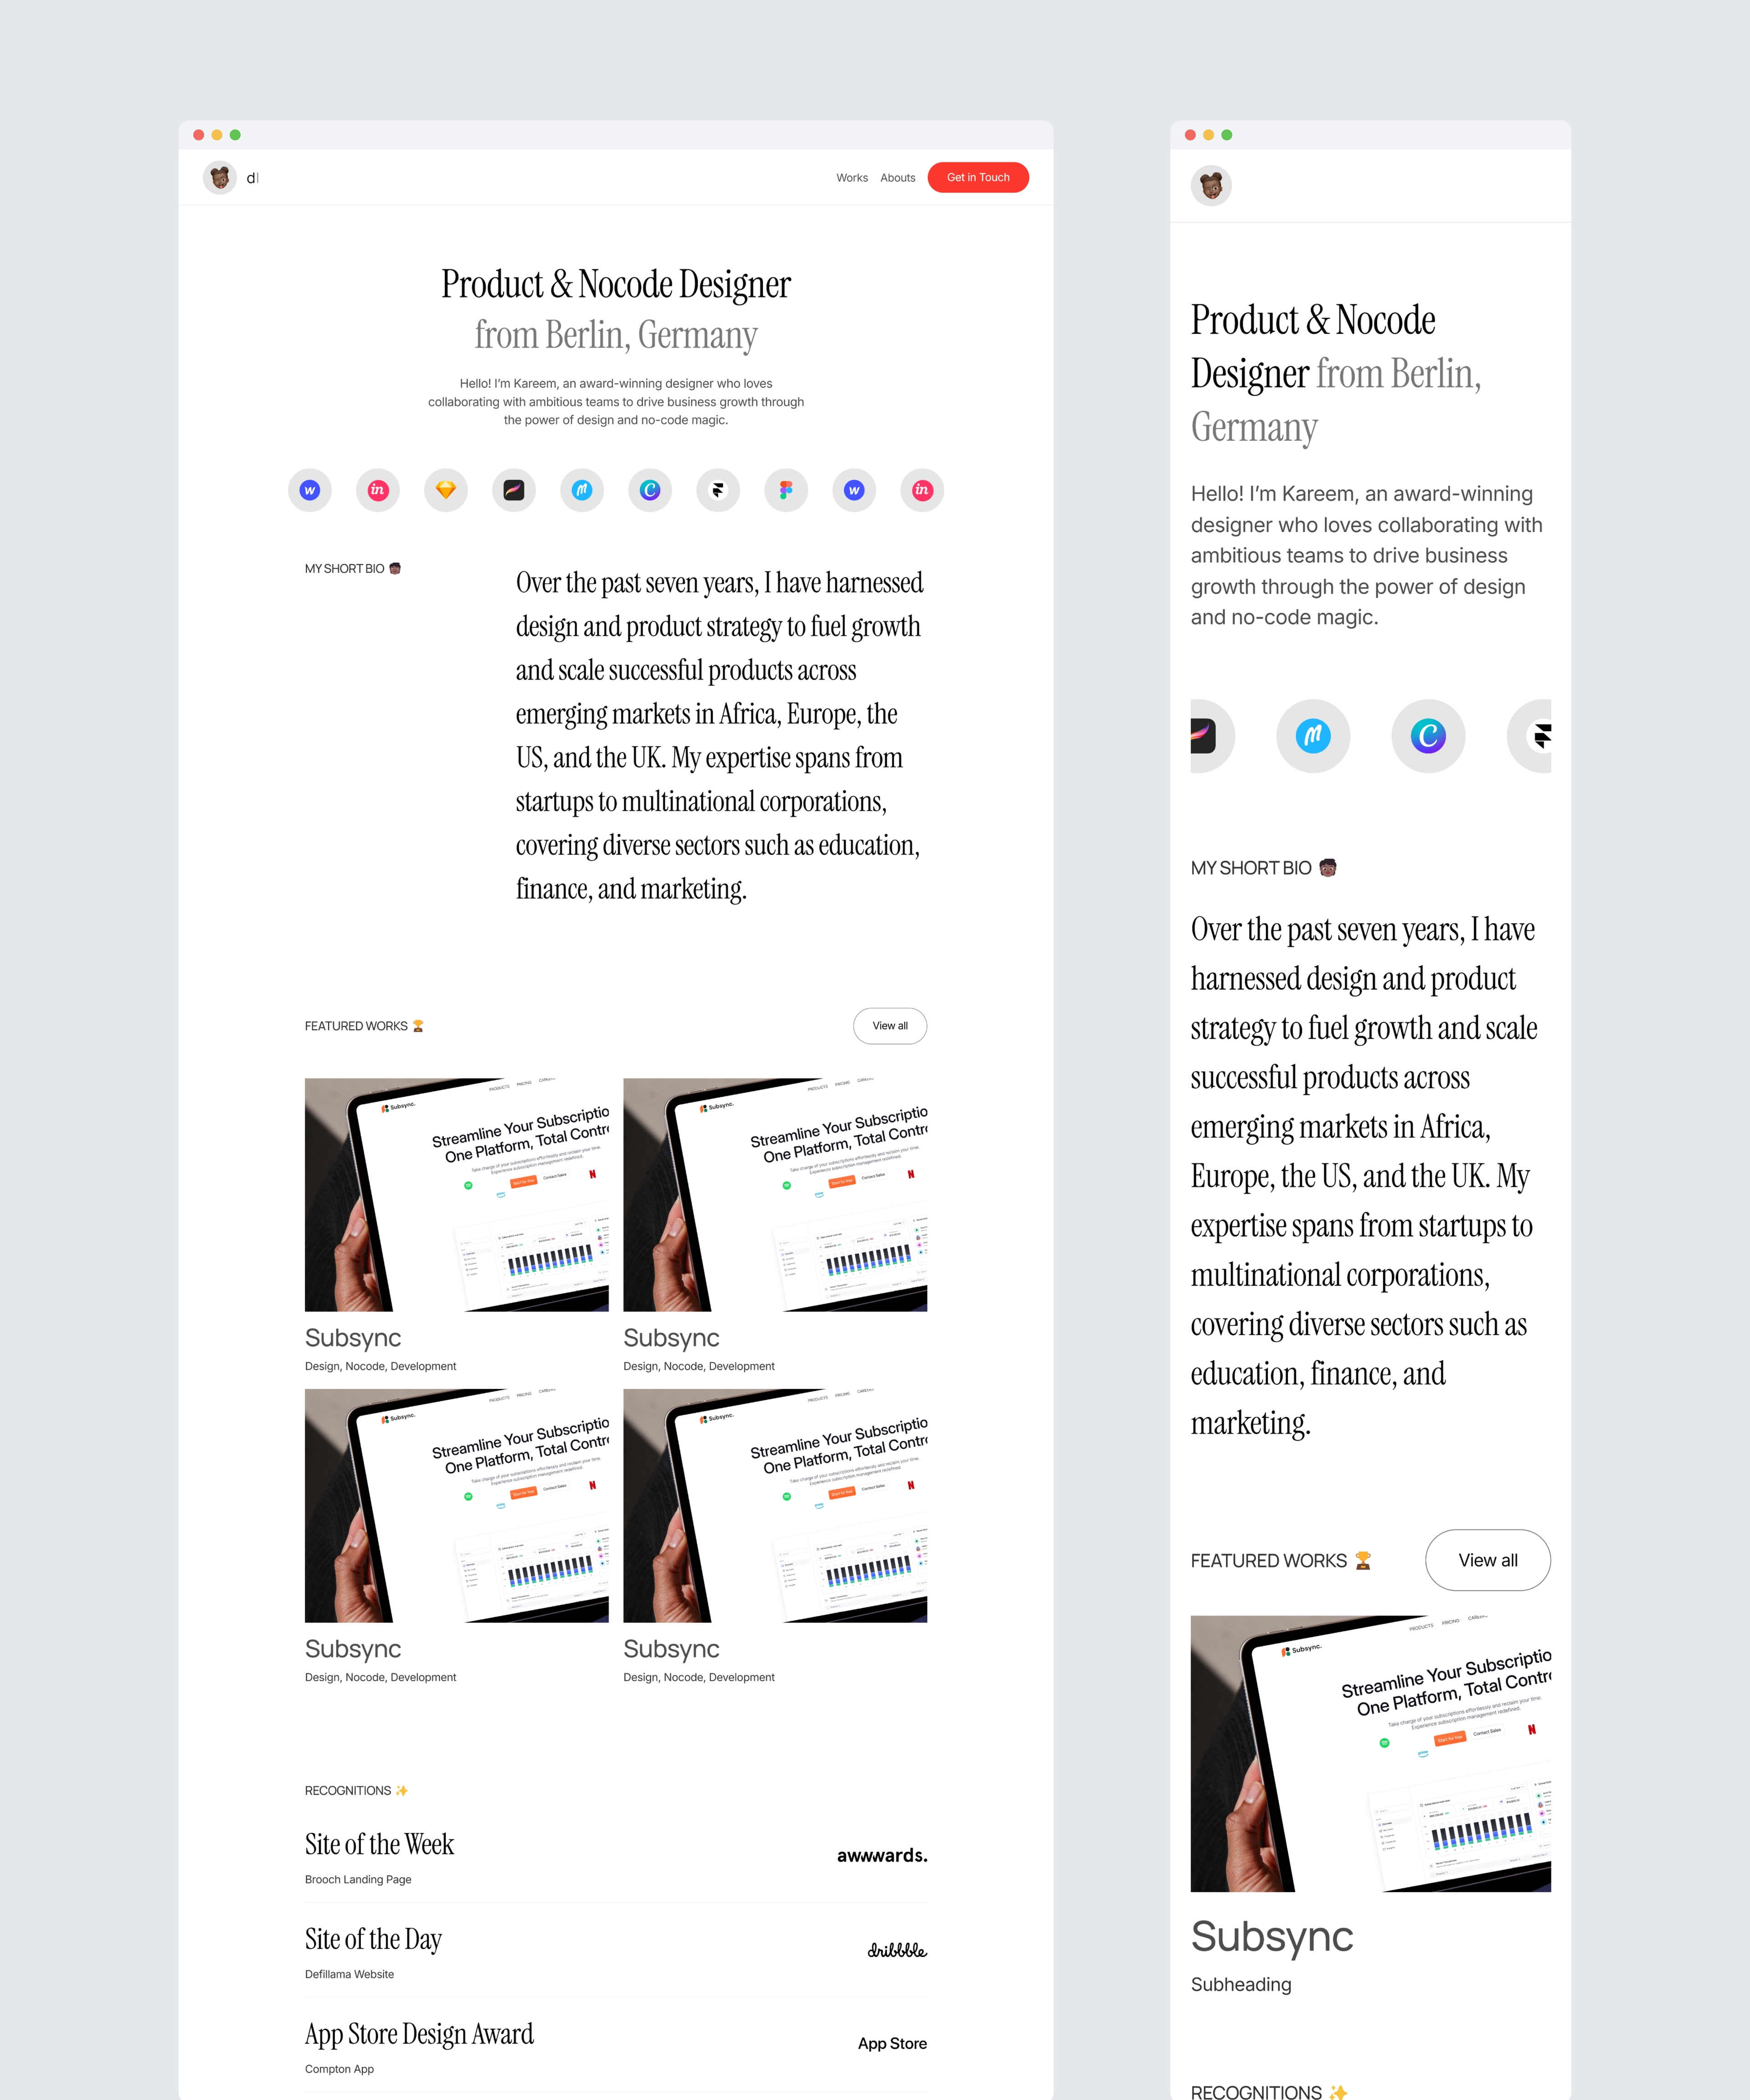The width and height of the screenshot is (1750, 2100).
Task: Click the View all featured works button
Action: [x=888, y=1025]
